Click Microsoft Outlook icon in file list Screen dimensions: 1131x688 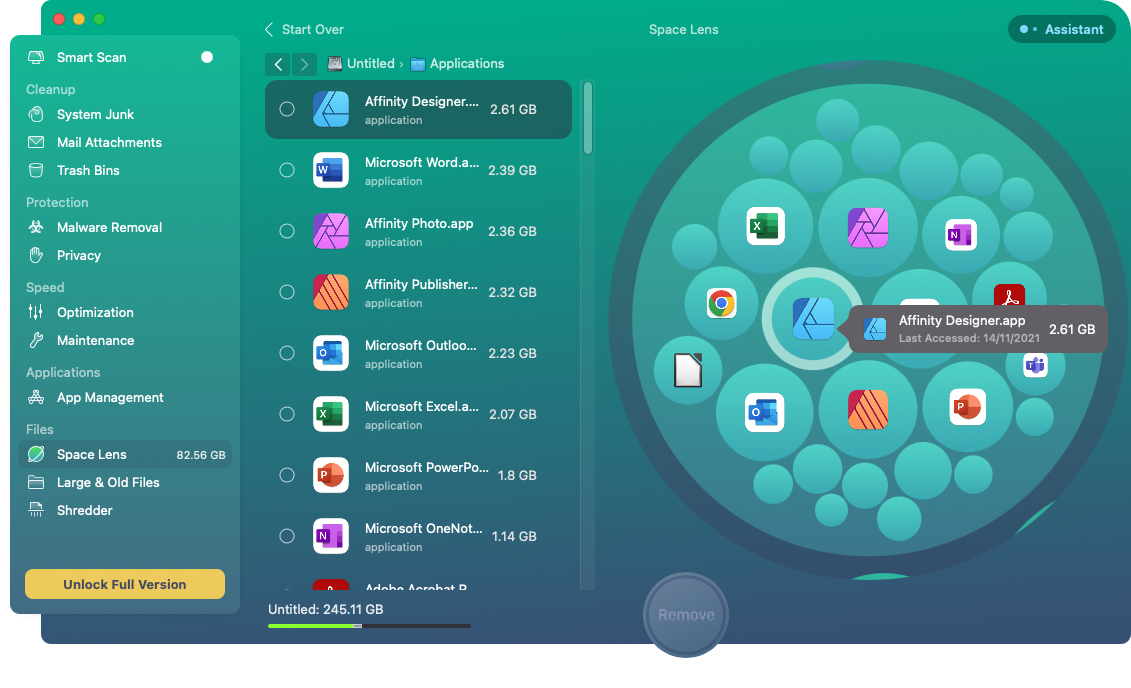[331, 353]
